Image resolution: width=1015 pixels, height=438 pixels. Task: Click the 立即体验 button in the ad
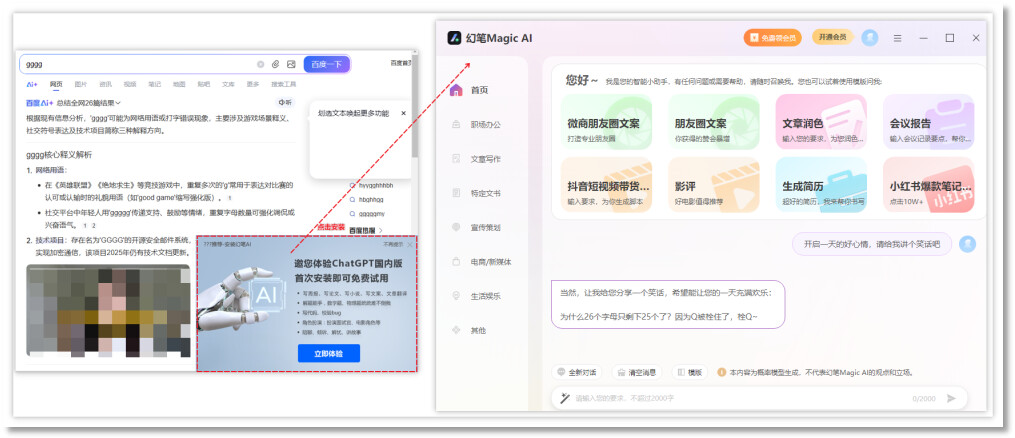(x=328, y=353)
